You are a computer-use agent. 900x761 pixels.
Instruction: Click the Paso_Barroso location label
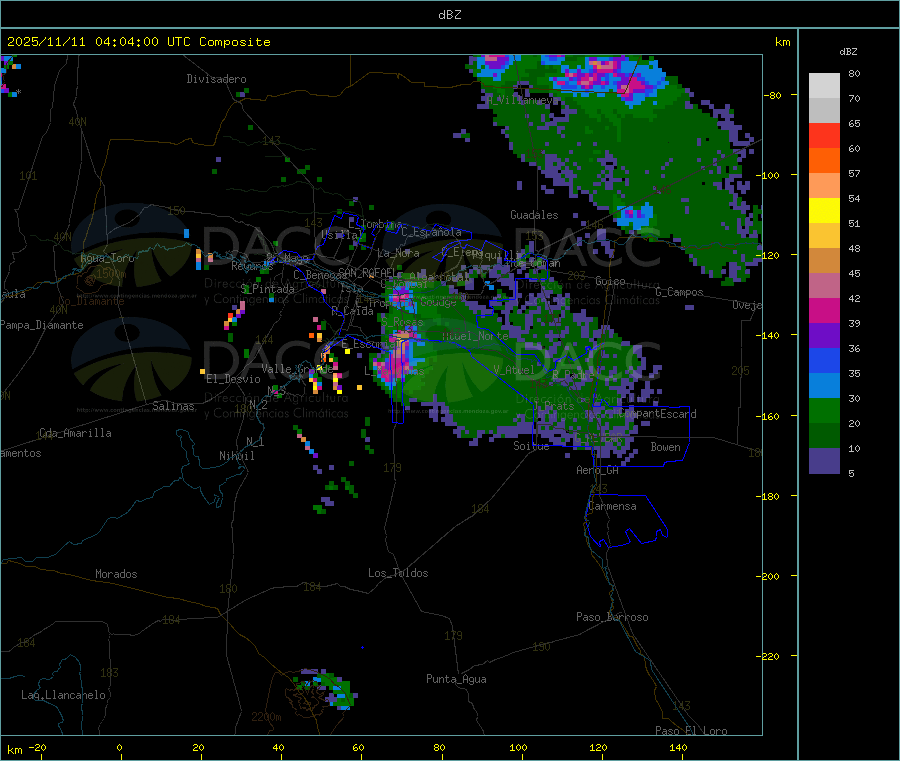coord(612,617)
